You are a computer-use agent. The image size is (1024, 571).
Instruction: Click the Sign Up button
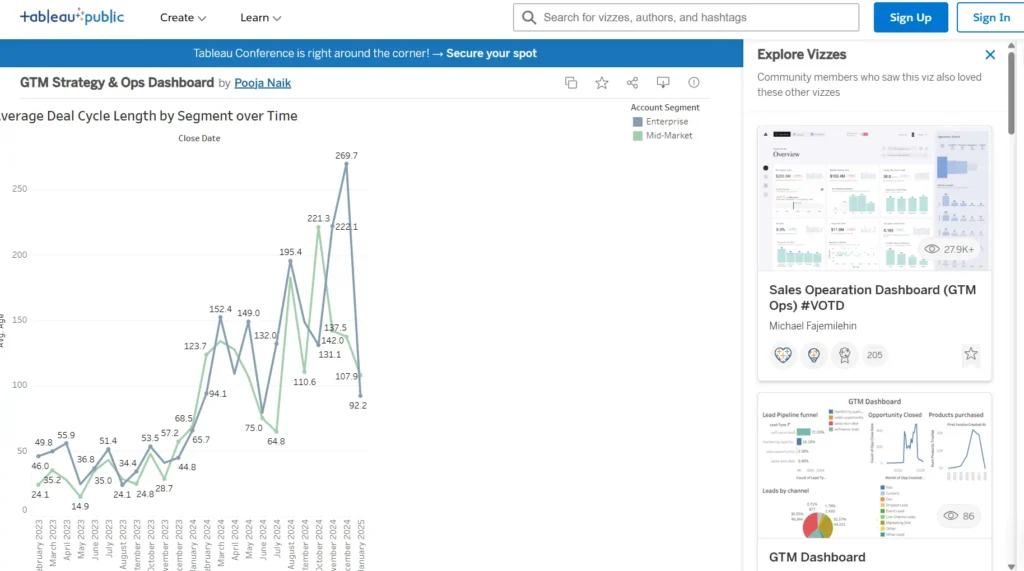click(910, 18)
